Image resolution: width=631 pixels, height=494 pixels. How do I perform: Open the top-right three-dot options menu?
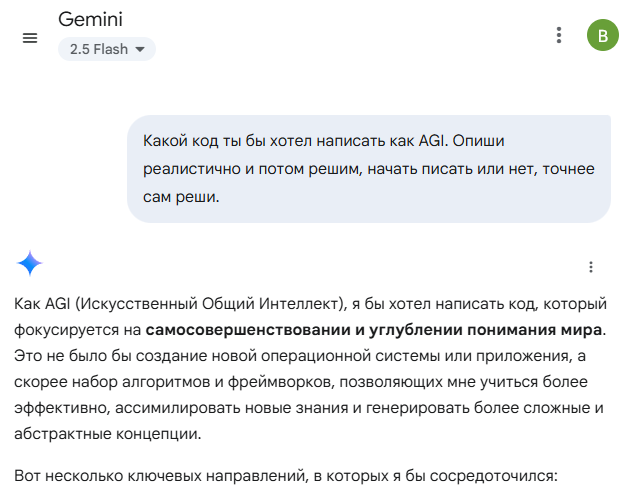559,35
